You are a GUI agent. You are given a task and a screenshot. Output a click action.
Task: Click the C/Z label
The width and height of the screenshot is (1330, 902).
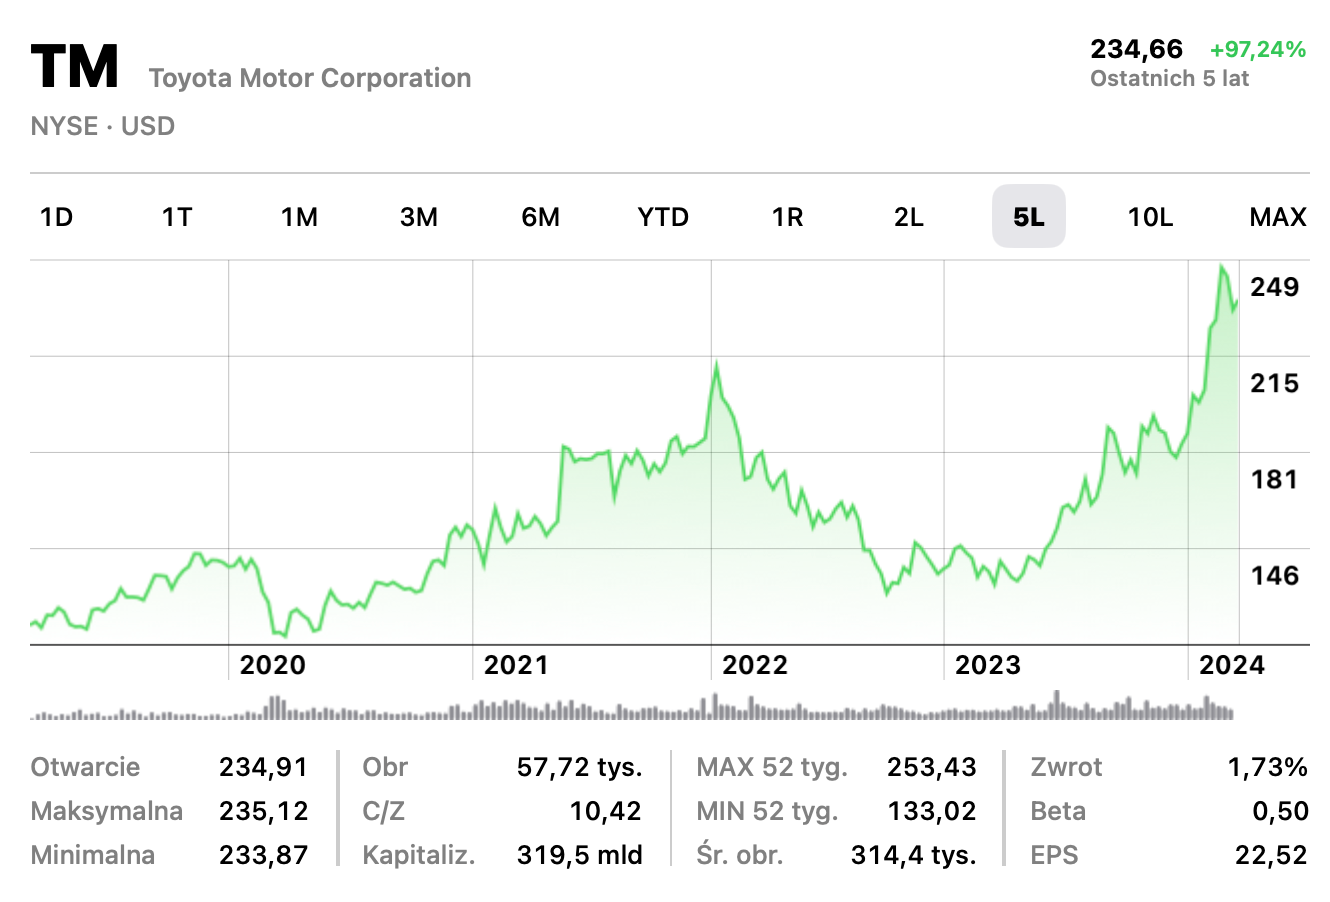[384, 811]
